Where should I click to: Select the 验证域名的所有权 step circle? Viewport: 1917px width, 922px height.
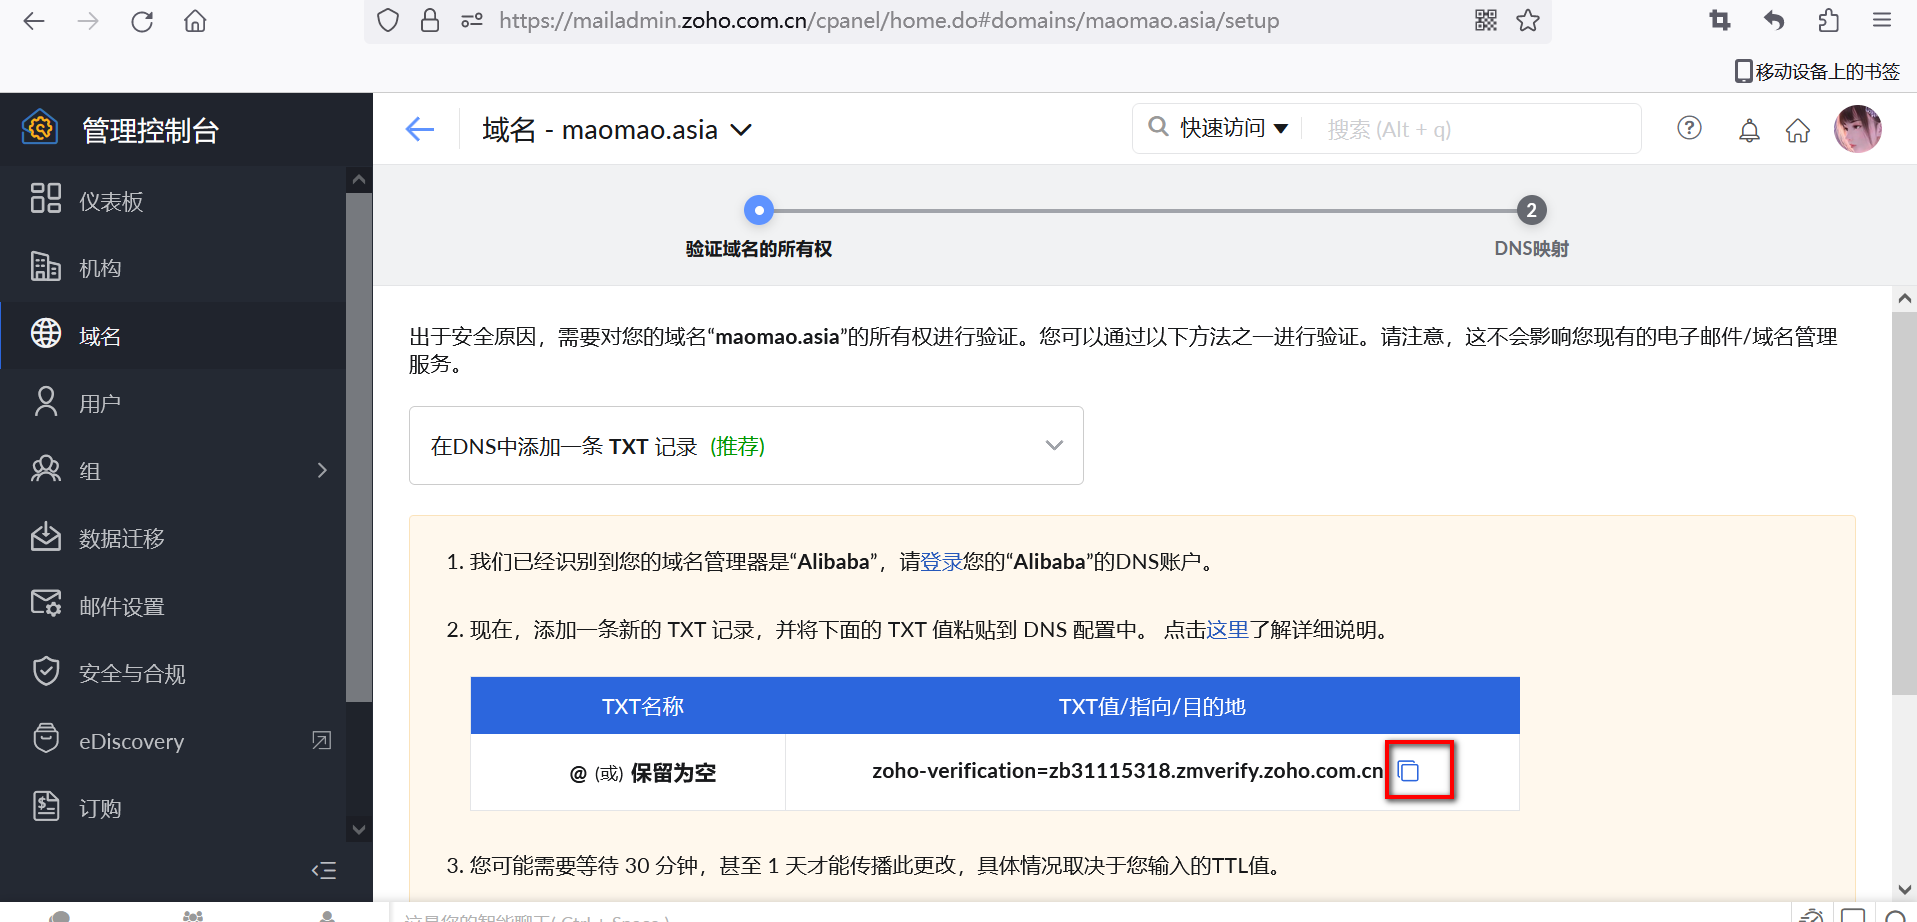pos(759,210)
